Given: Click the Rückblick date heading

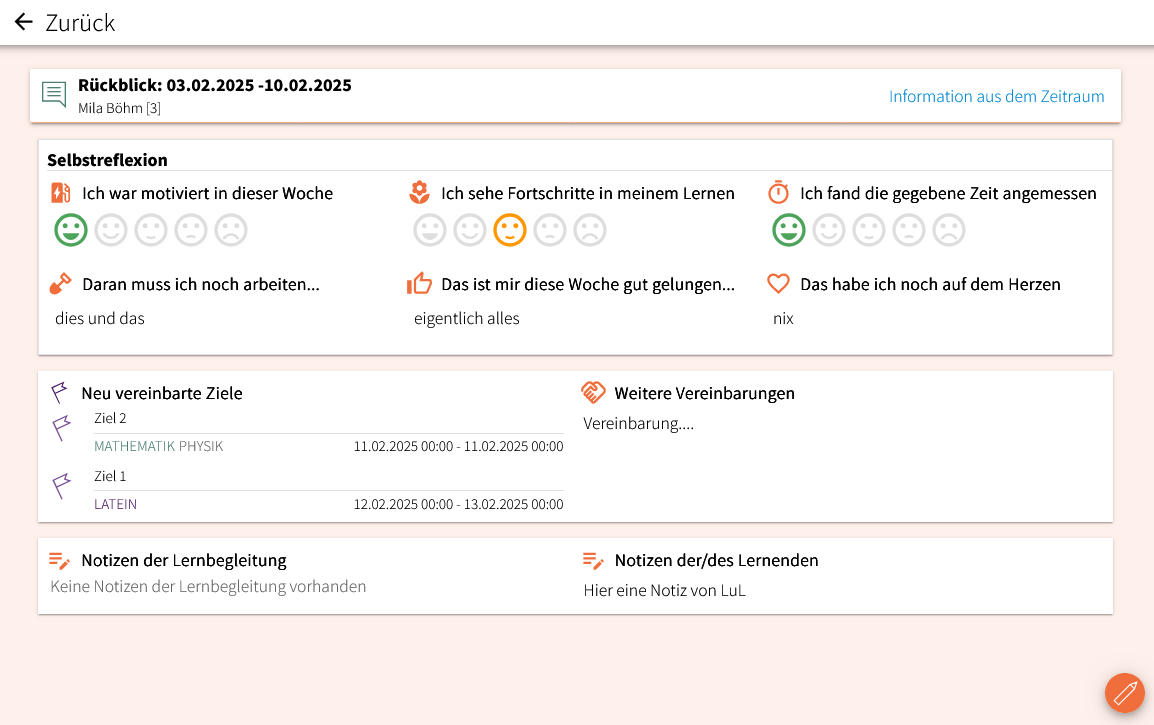Looking at the screenshot, I should pos(215,85).
